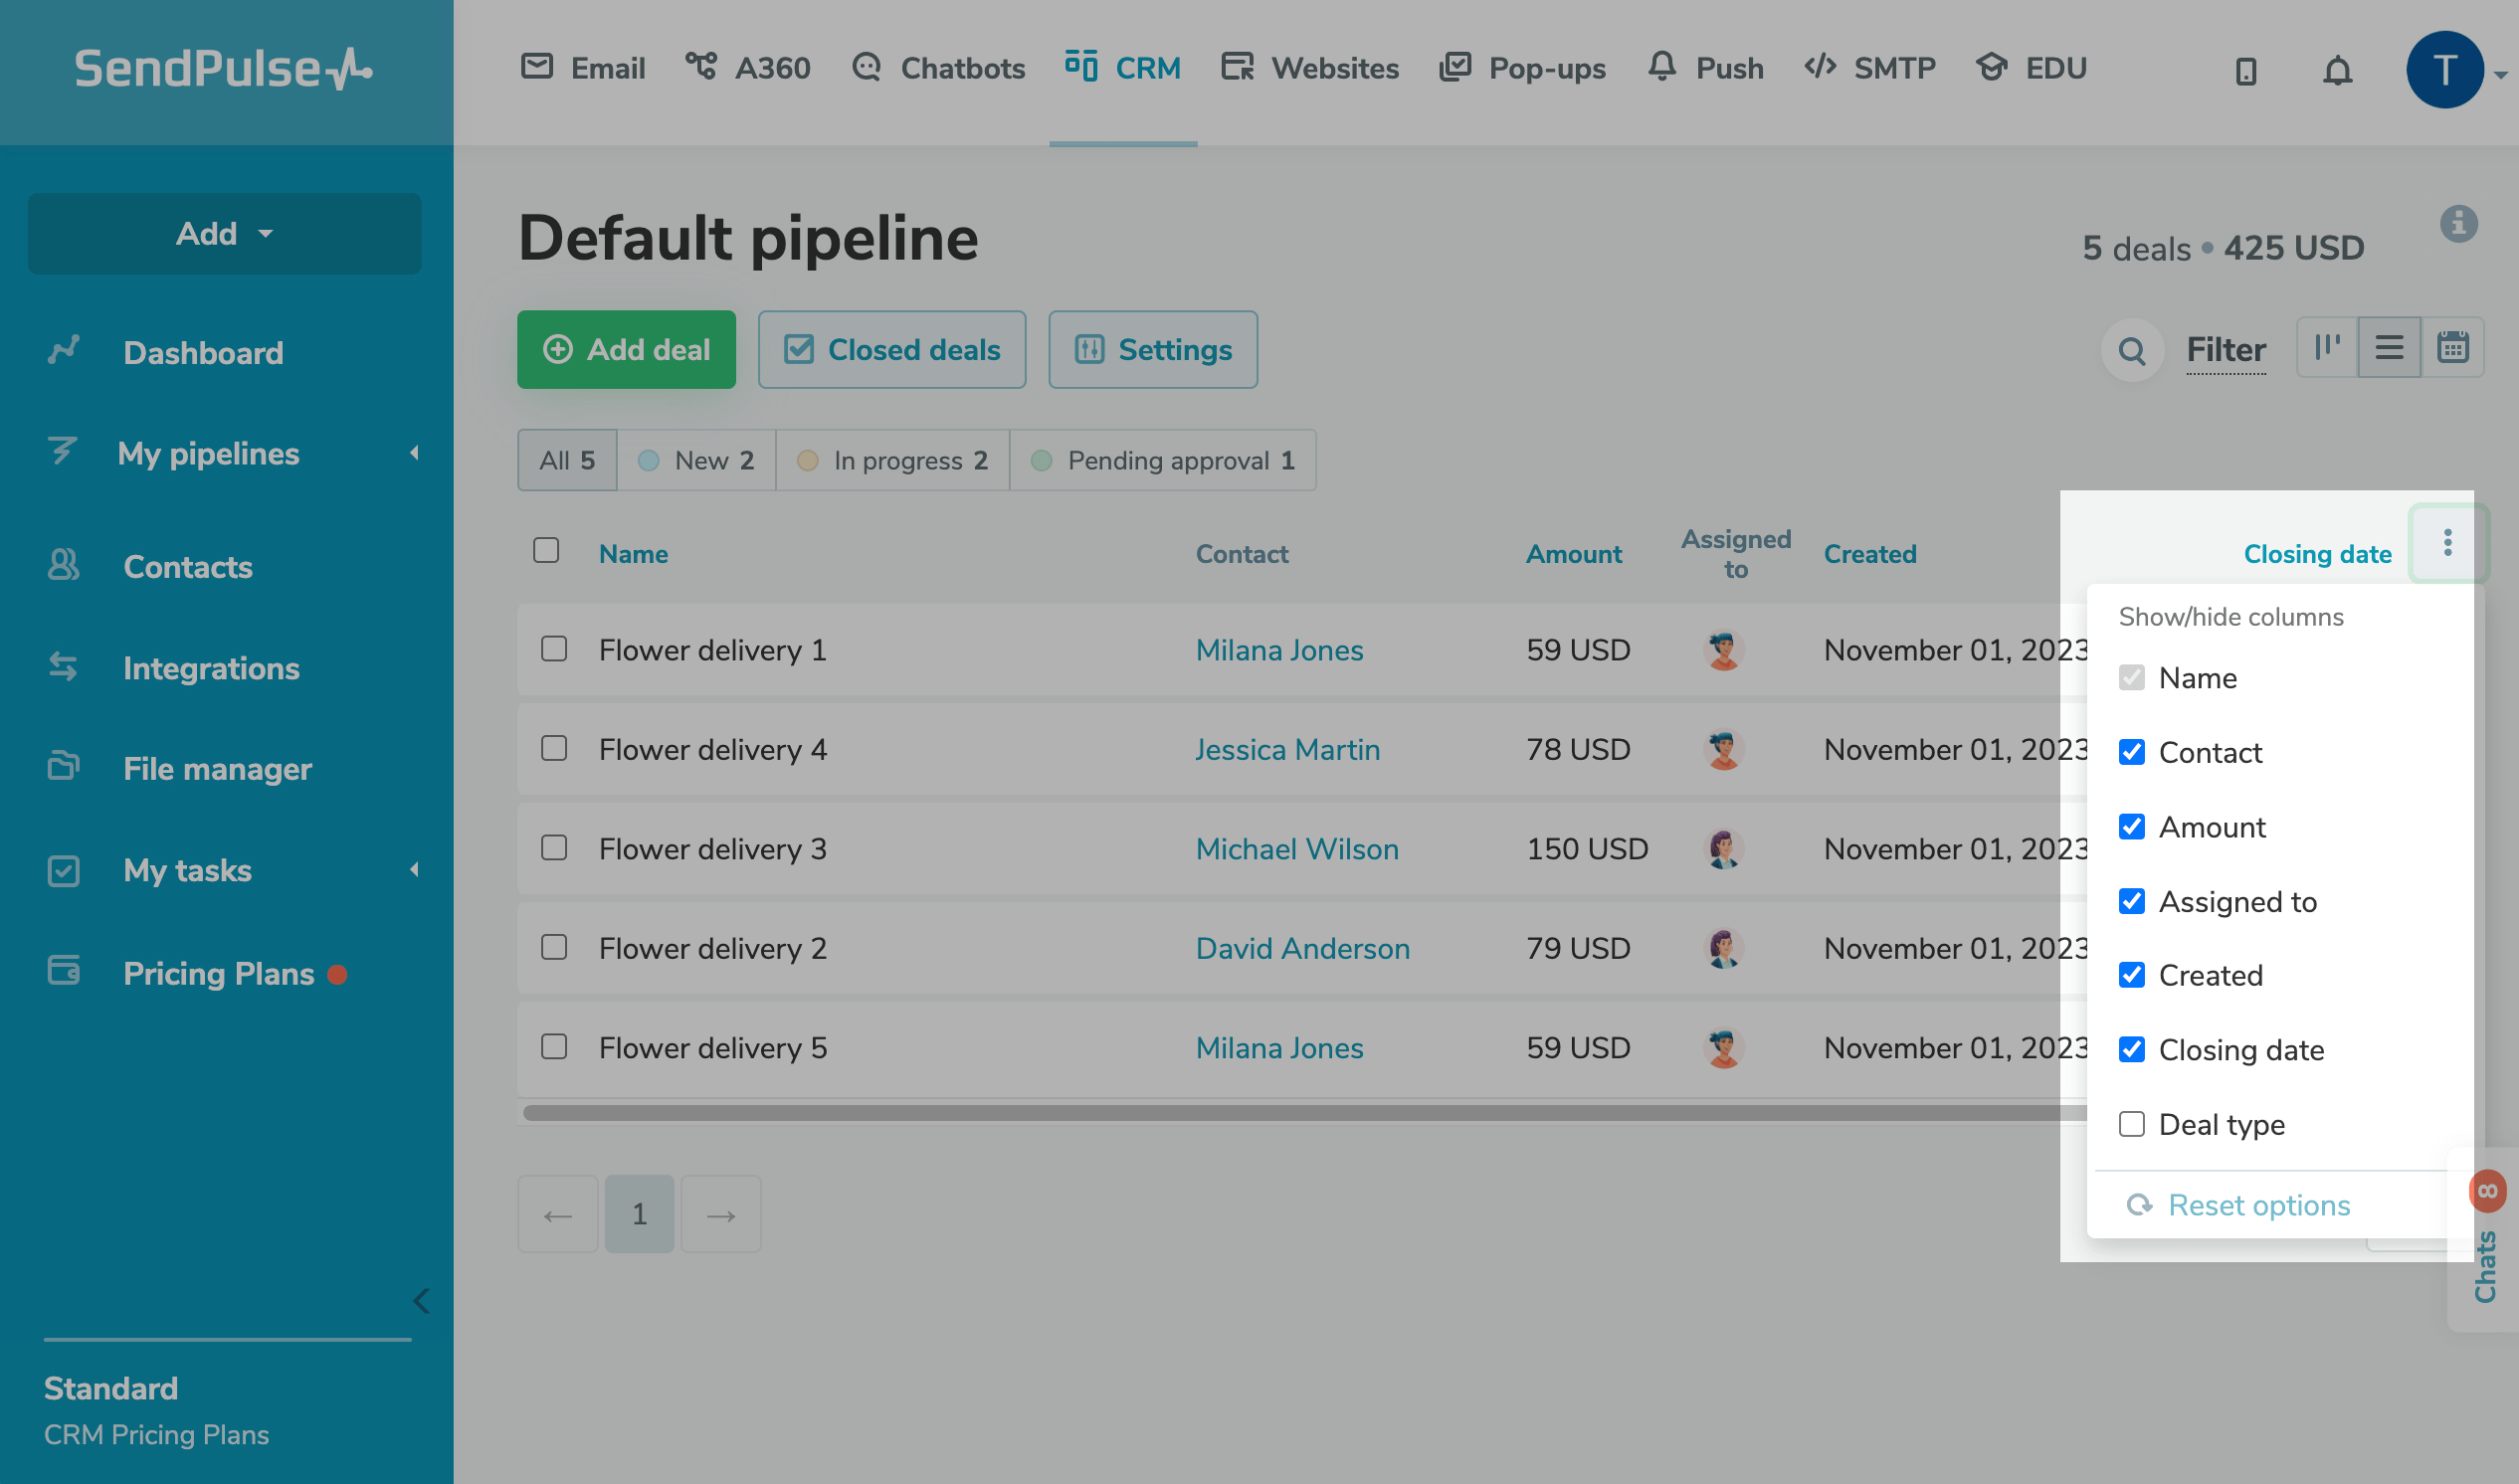Open contact Jessica Martin
Viewport: 2519px width, 1484px height.
click(1287, 750)
